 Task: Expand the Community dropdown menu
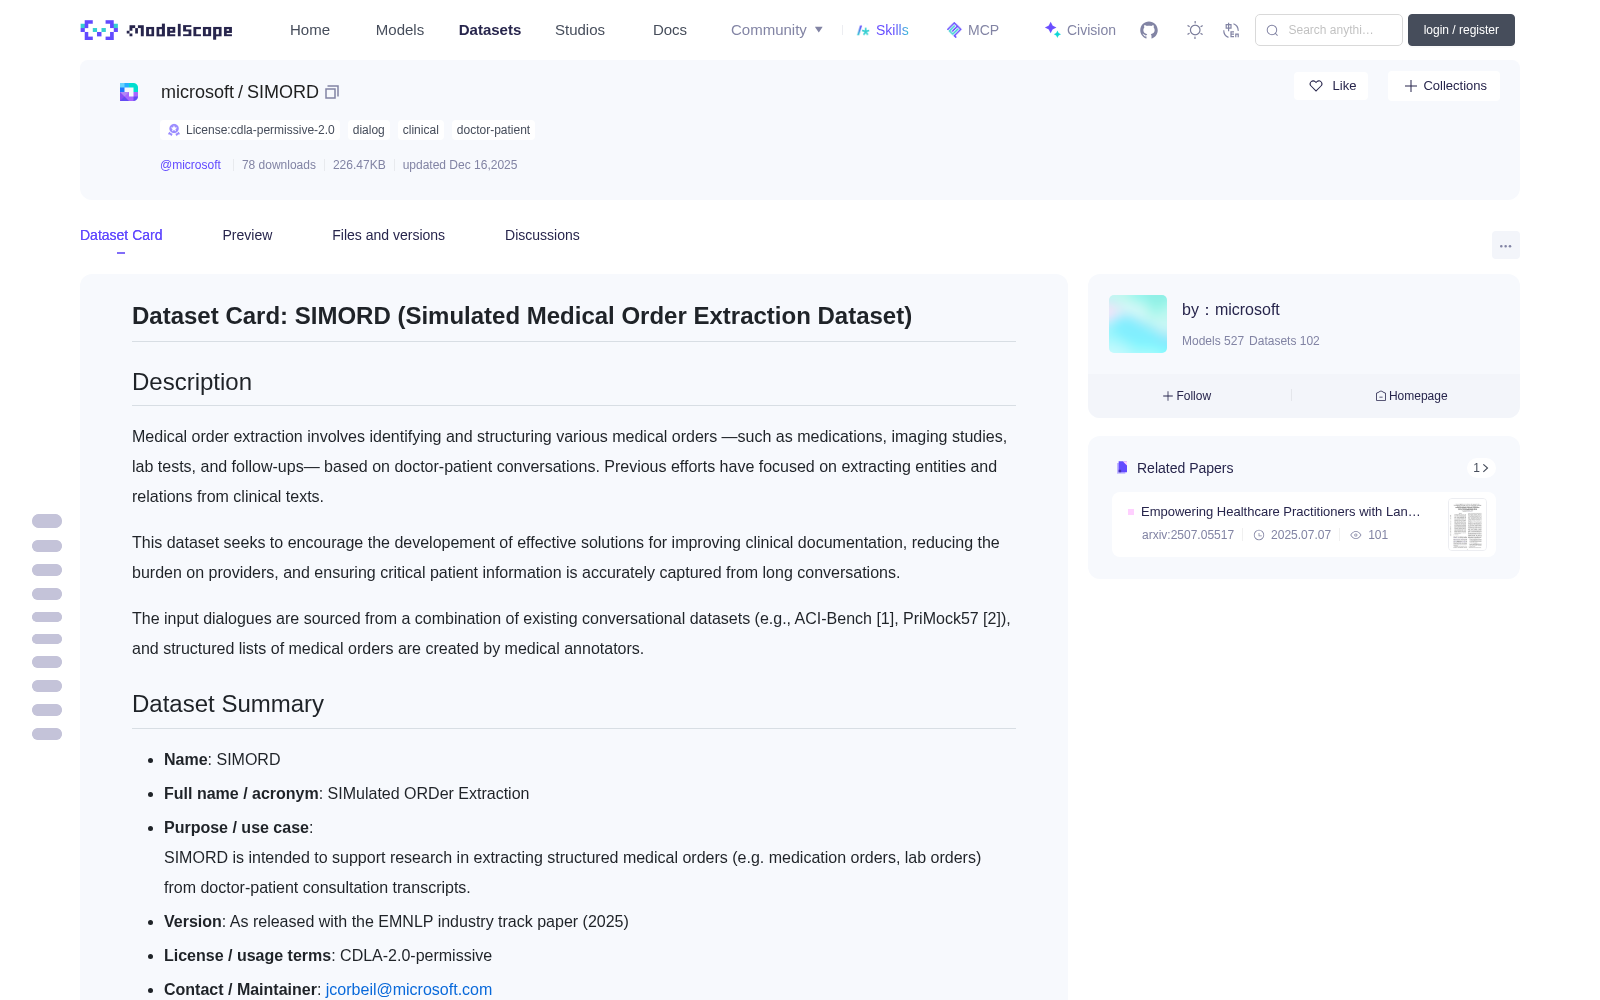[x=777, y=30]
